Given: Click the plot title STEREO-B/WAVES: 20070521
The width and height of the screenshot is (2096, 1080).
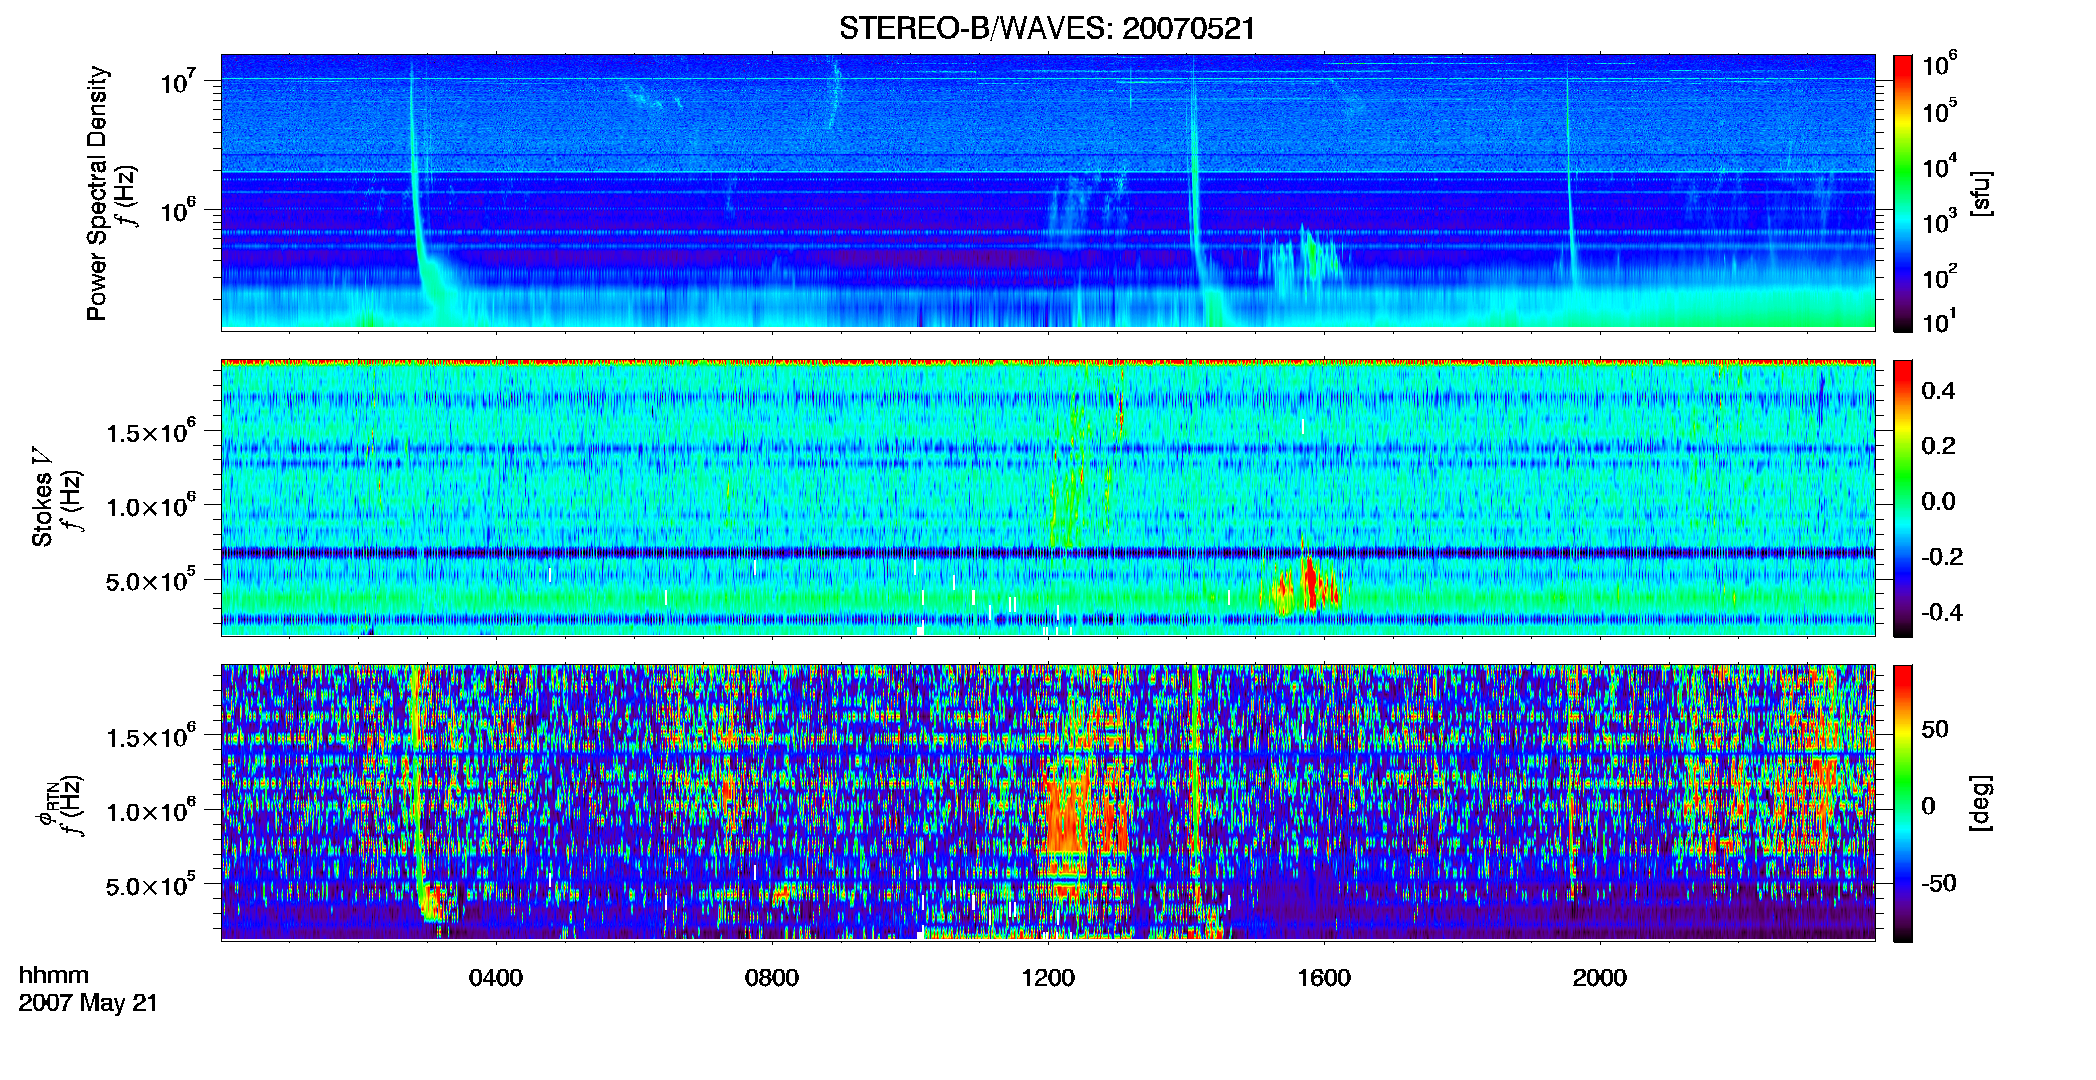Looking at the screenshot, I should pyautogui.click(x=1047, y=28).
